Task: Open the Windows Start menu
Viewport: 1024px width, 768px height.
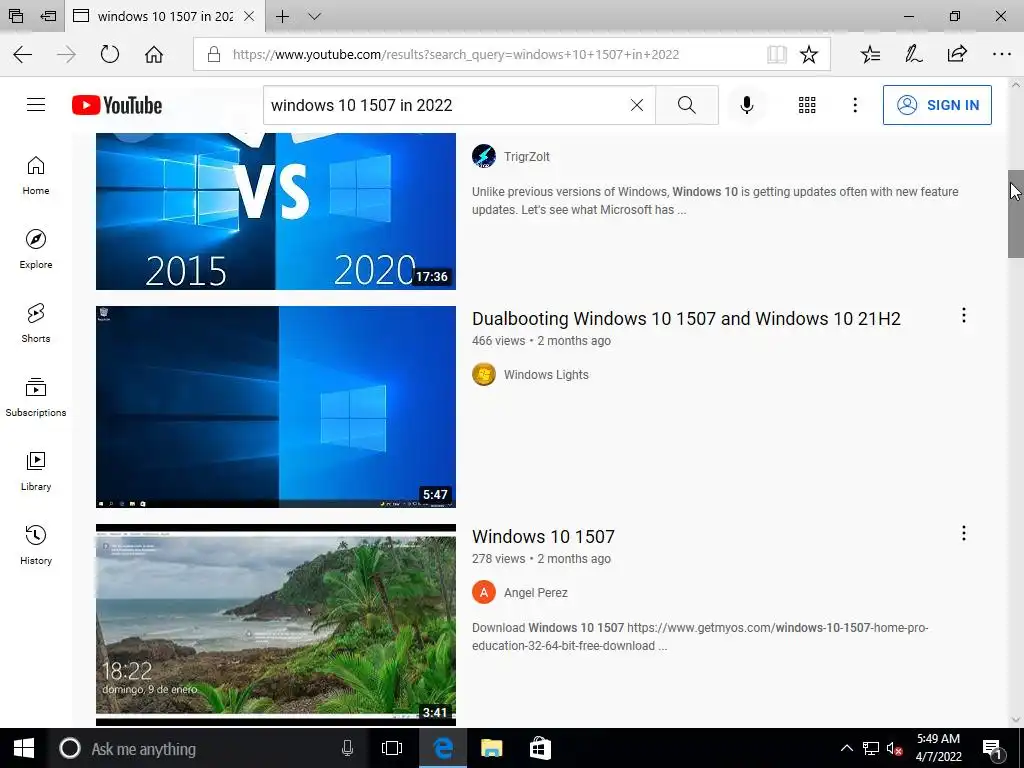Action: (24, 748)
